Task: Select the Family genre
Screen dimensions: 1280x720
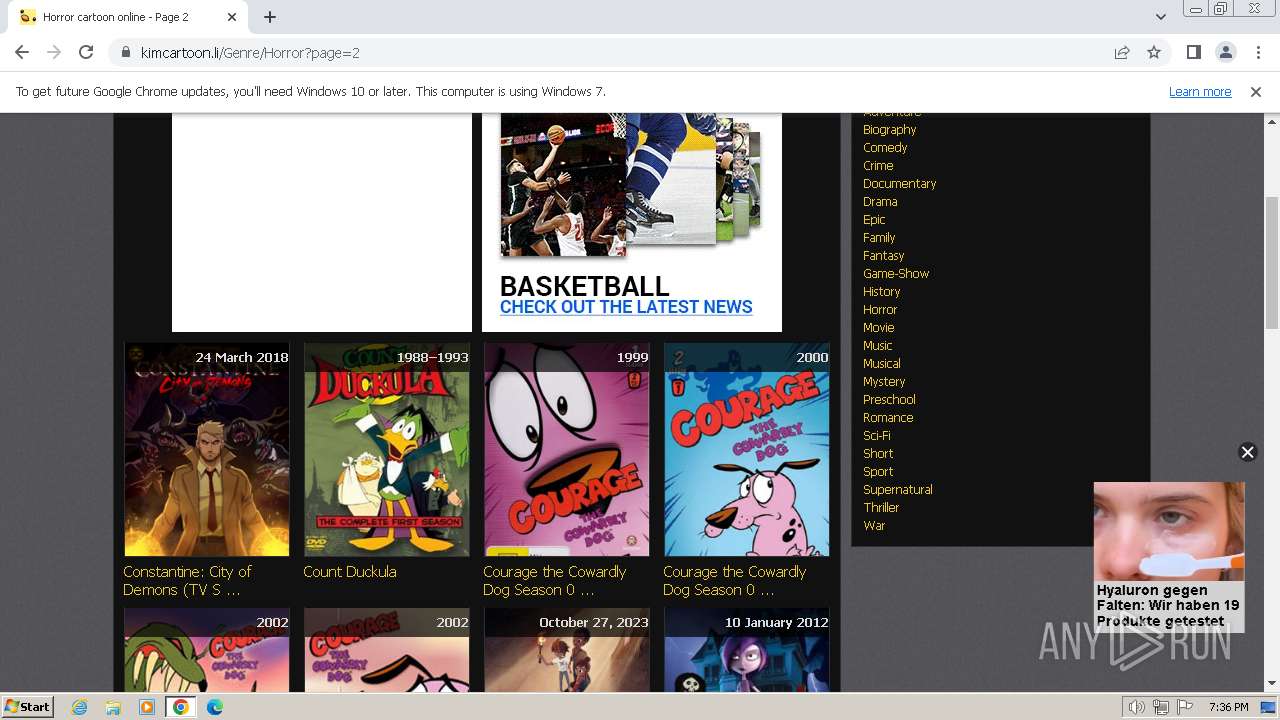Action: point(879,237)
